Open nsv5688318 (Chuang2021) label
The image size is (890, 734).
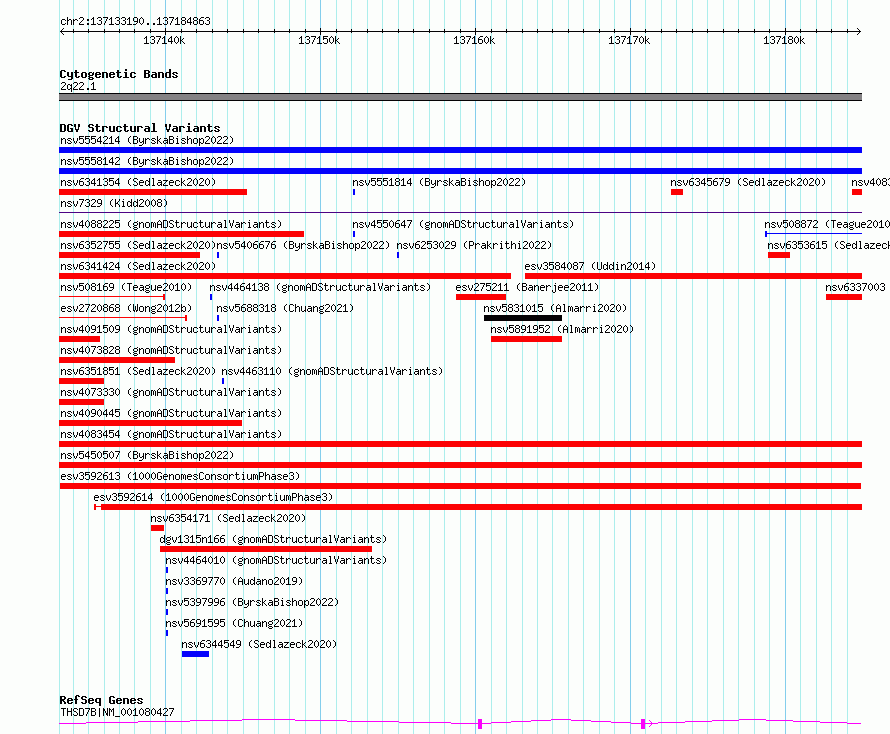(285, 308)
